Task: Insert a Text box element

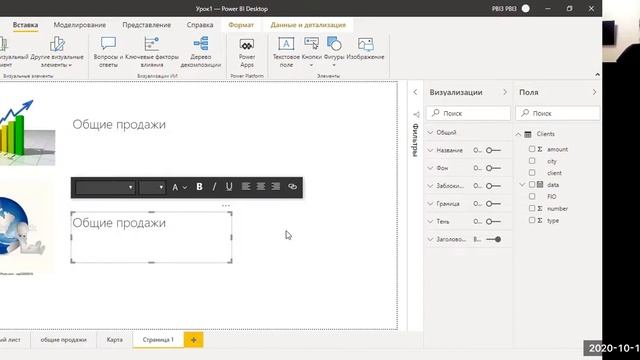Action: [x=286, y=52]
